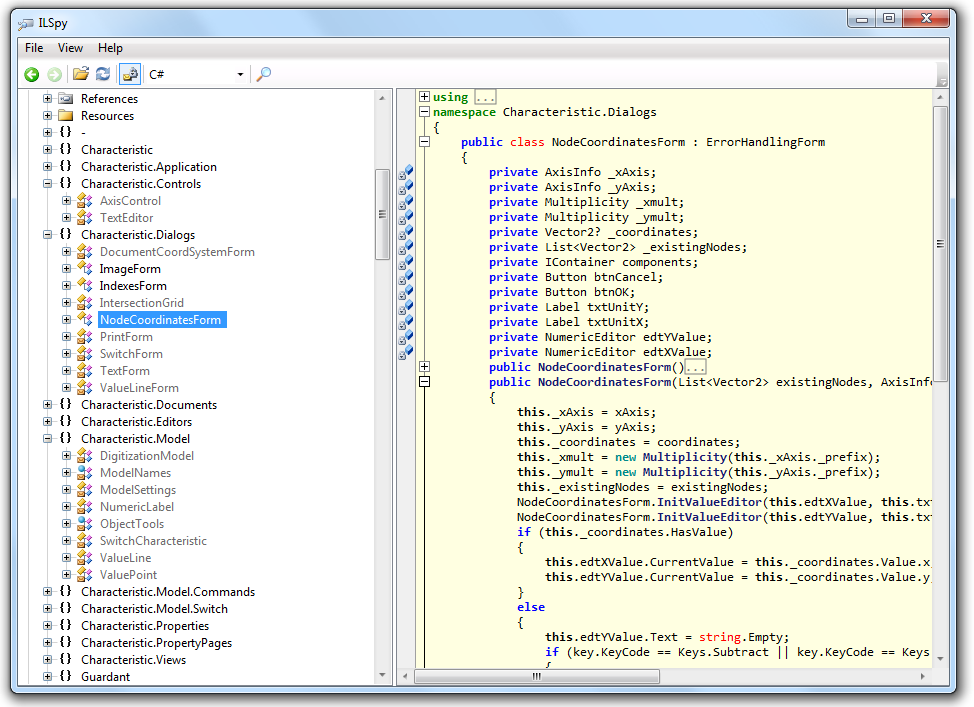The height and width of the screenshot is (707, 974).
Task: Click the ModelNames class icon
Action: [x=85, y=472]
